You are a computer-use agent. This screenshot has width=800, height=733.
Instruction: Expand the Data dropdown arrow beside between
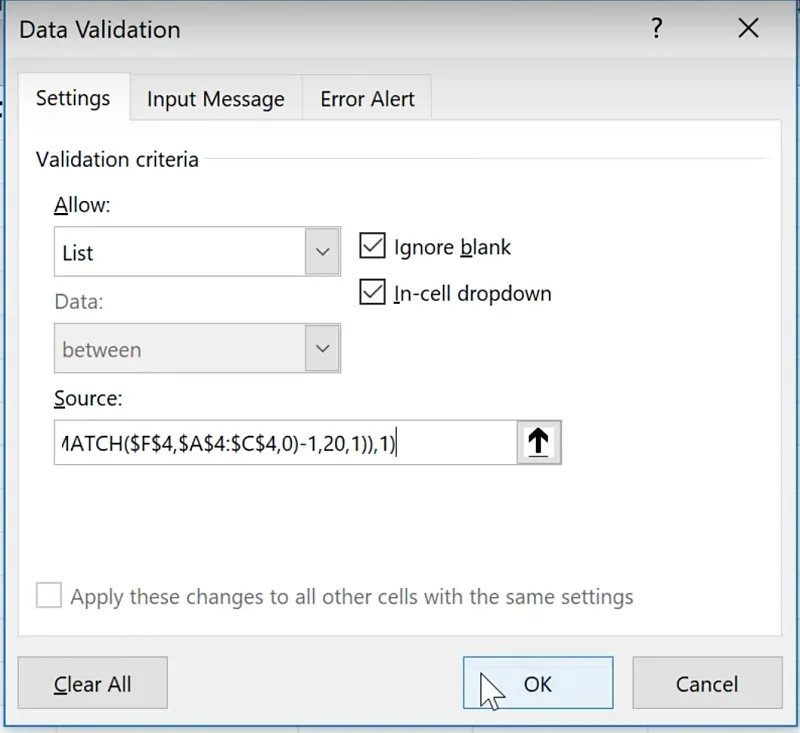tap(322, 349)
